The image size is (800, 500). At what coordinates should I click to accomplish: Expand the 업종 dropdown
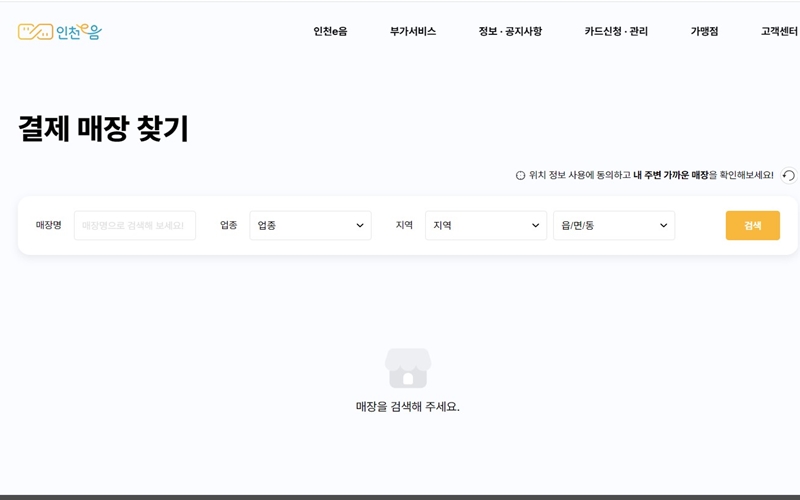[310, 226]
